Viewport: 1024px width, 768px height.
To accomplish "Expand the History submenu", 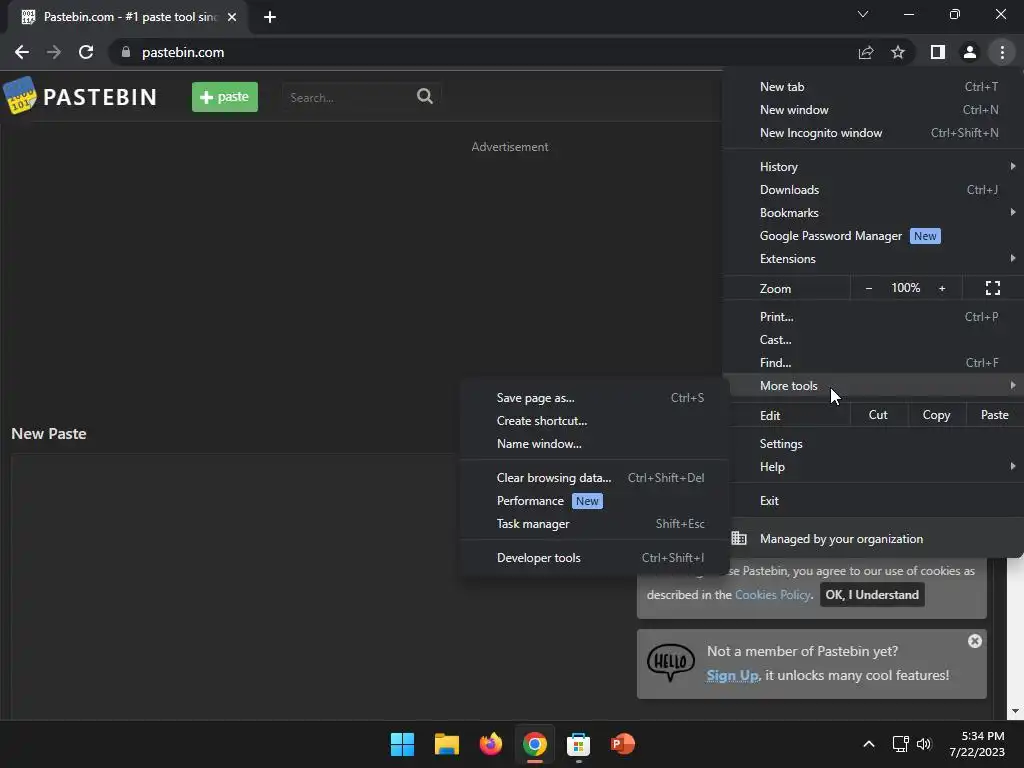I will 873,167.
